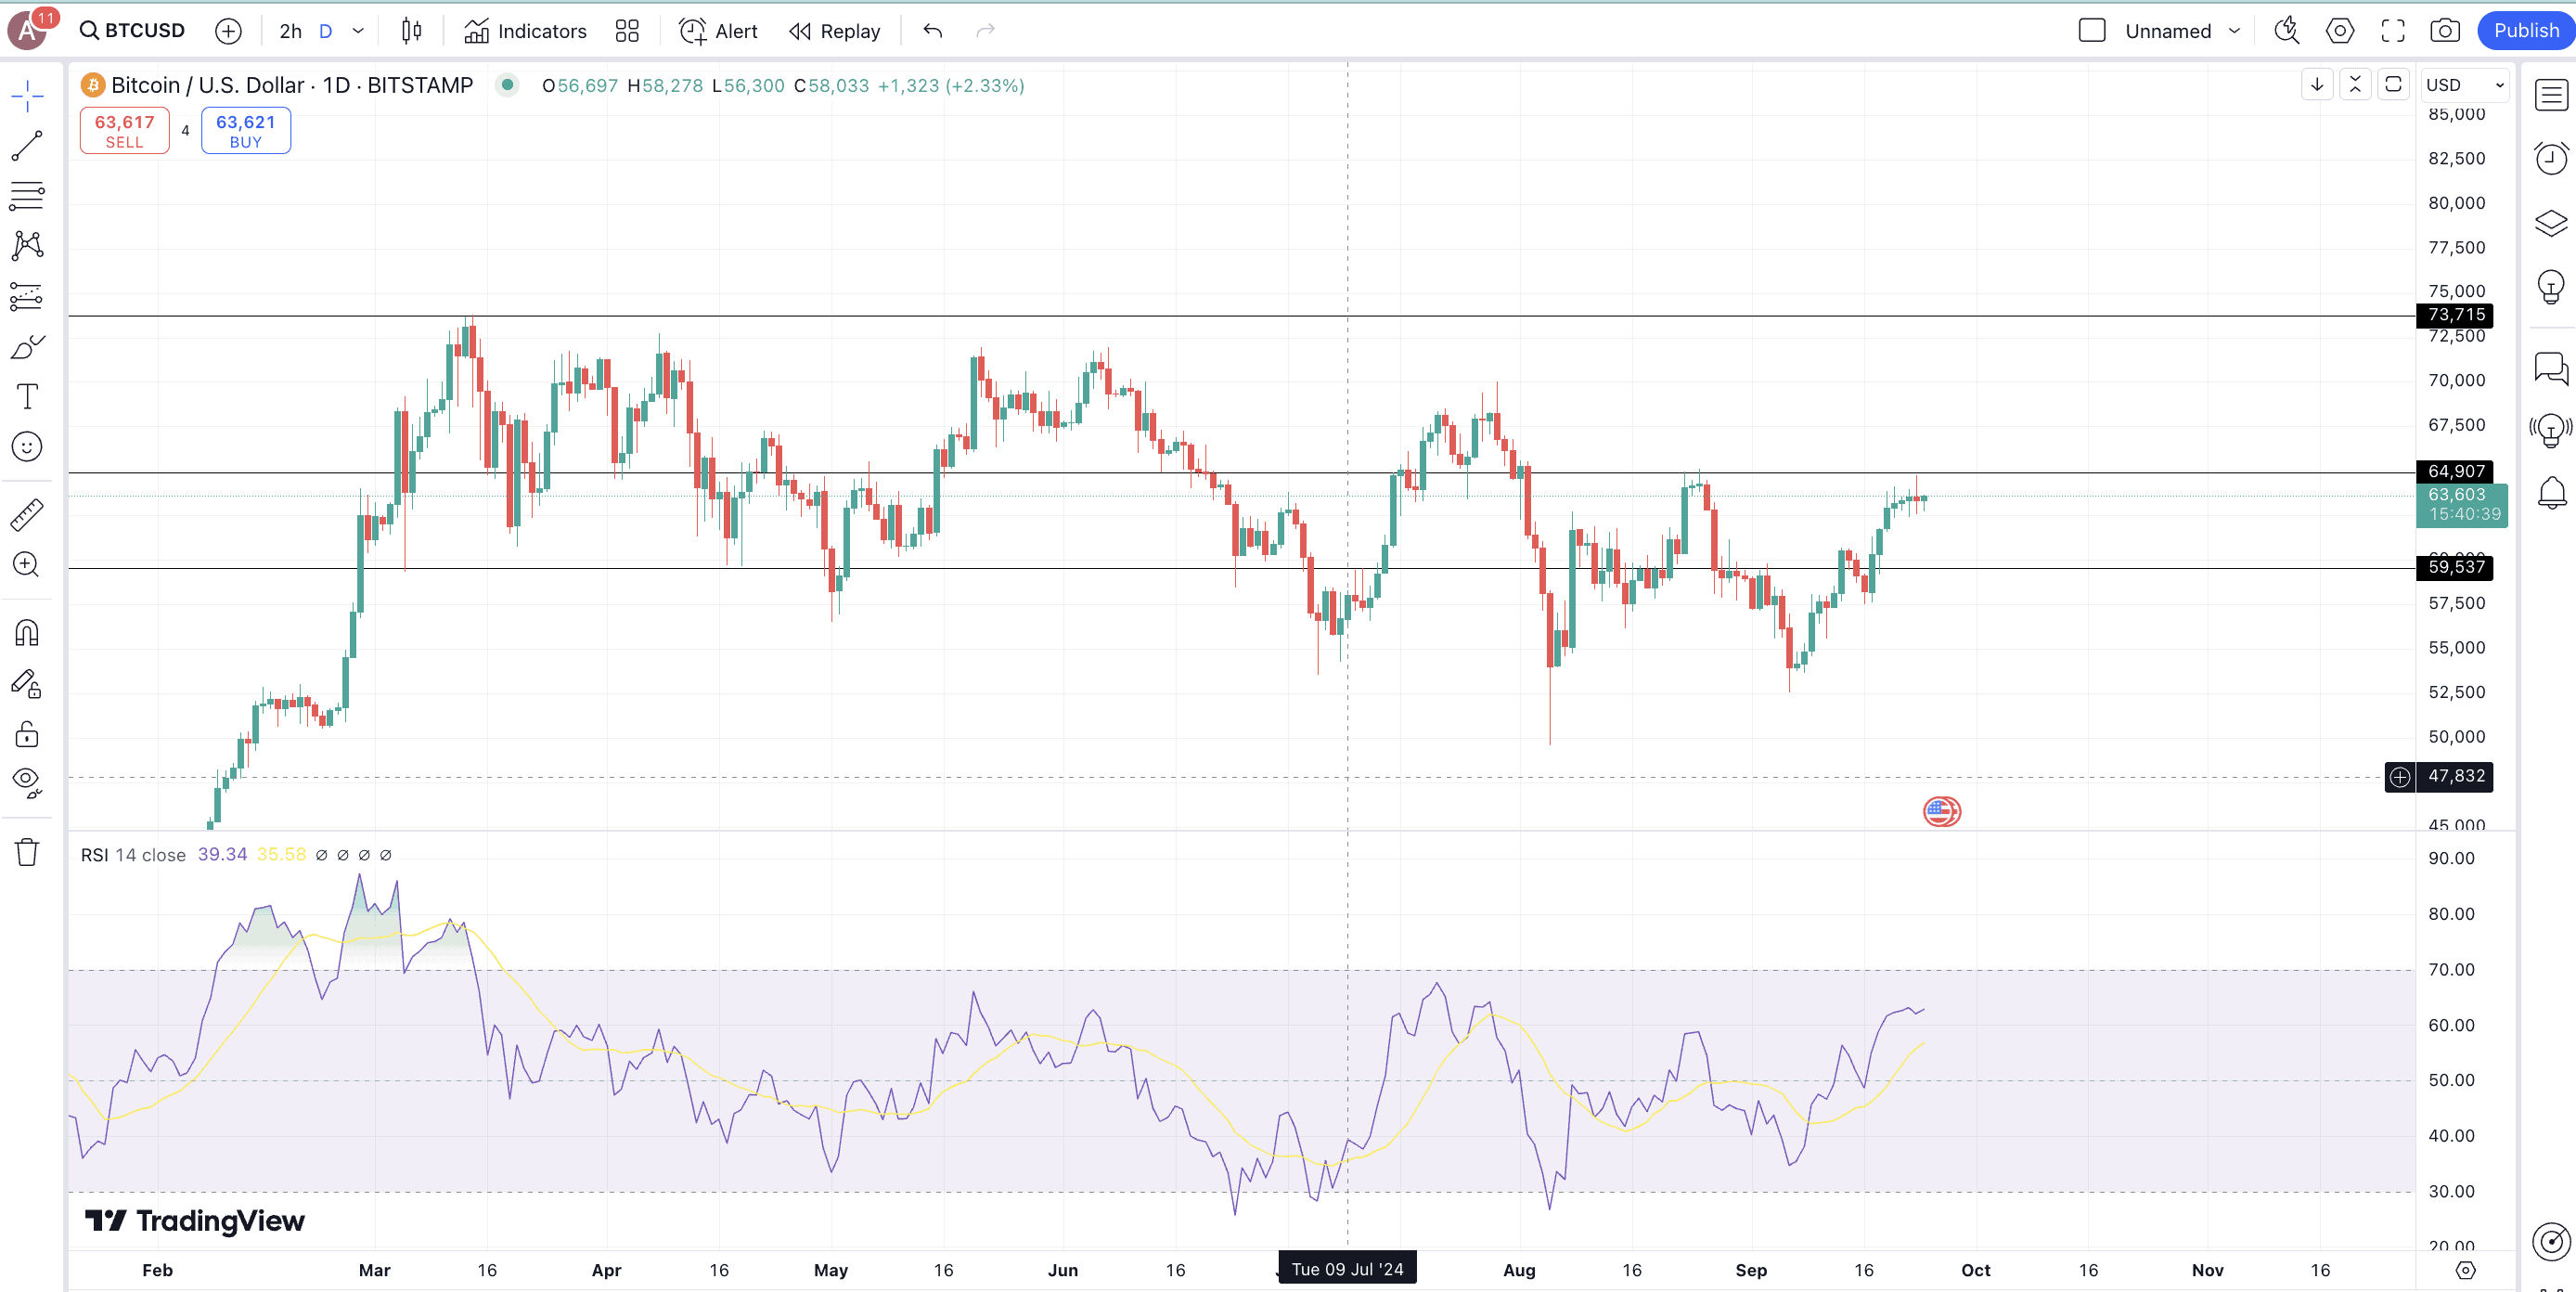
Task: Toggle lock all drawing tools
Action: point(27,735)
